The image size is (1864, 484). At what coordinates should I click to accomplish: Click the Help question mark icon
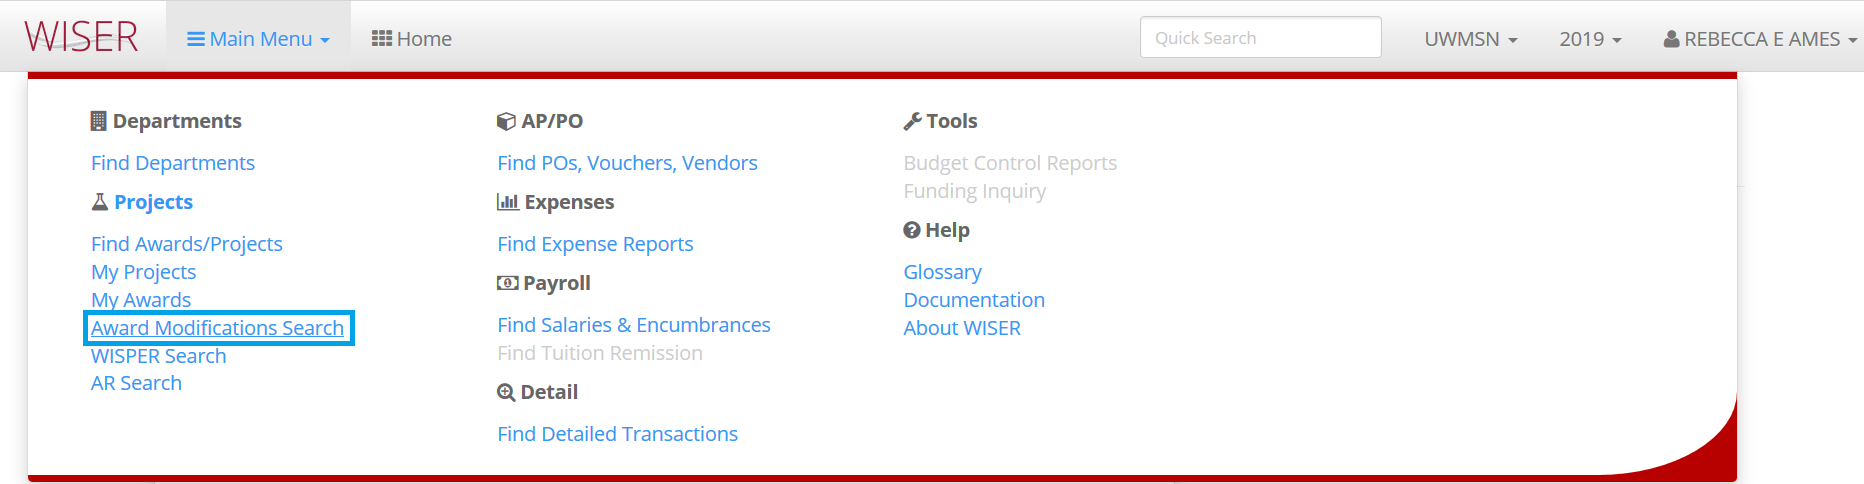tap(912, 230)
